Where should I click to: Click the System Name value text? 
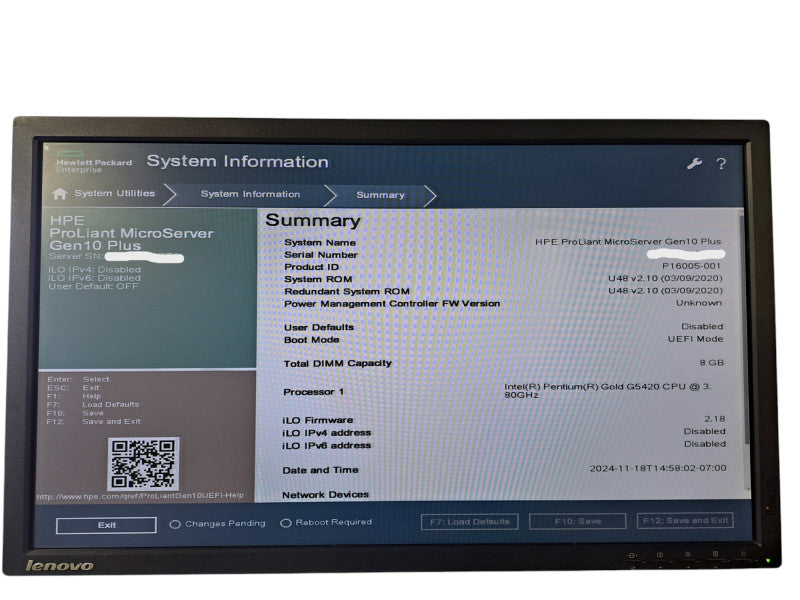point(628,241)
